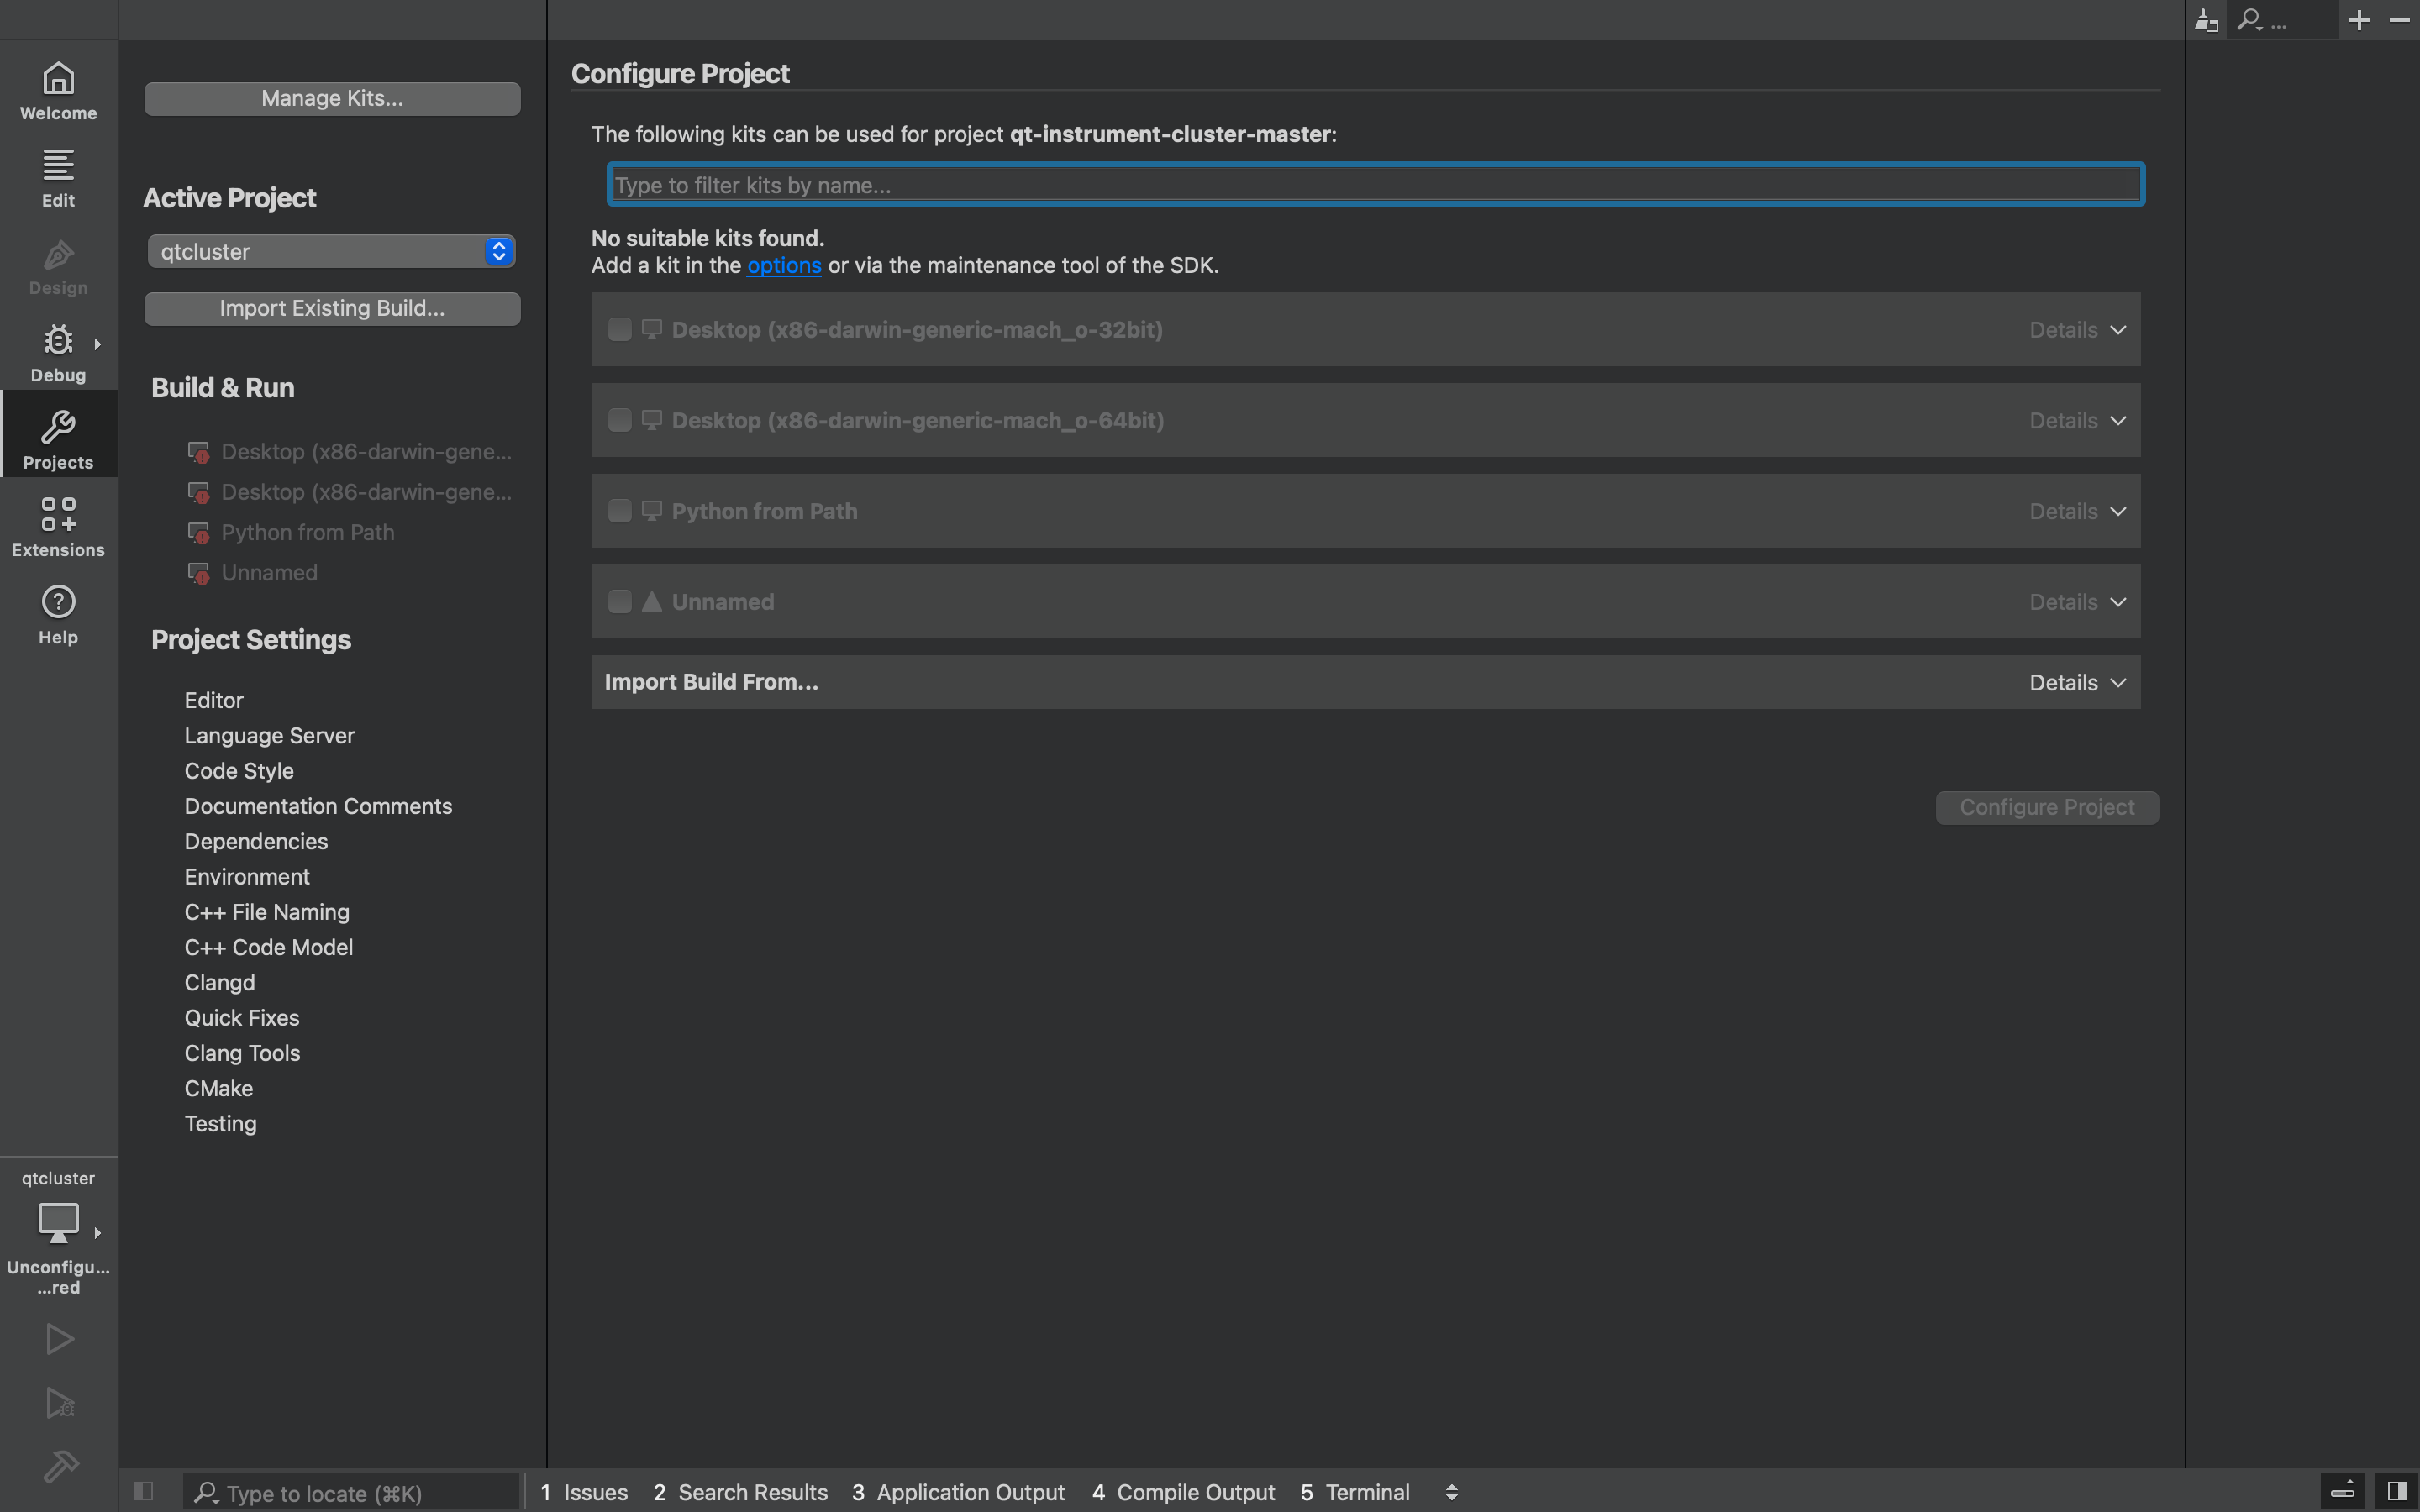The image size is (2420, 1512).
Task: Click the Manage Kits button
Action: [331, 99]
